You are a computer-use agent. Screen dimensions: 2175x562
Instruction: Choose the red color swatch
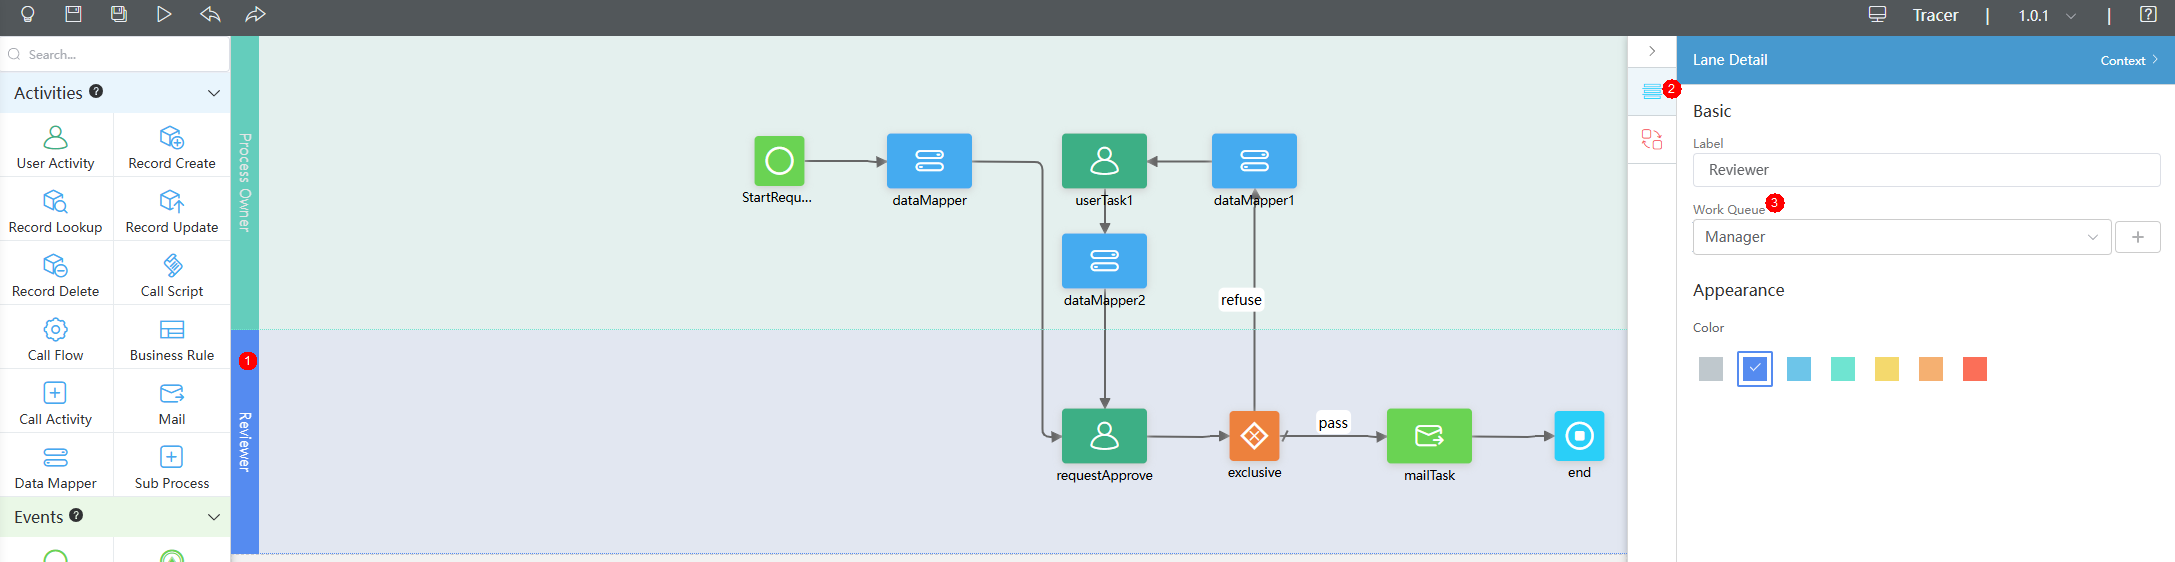(1975, 369)
